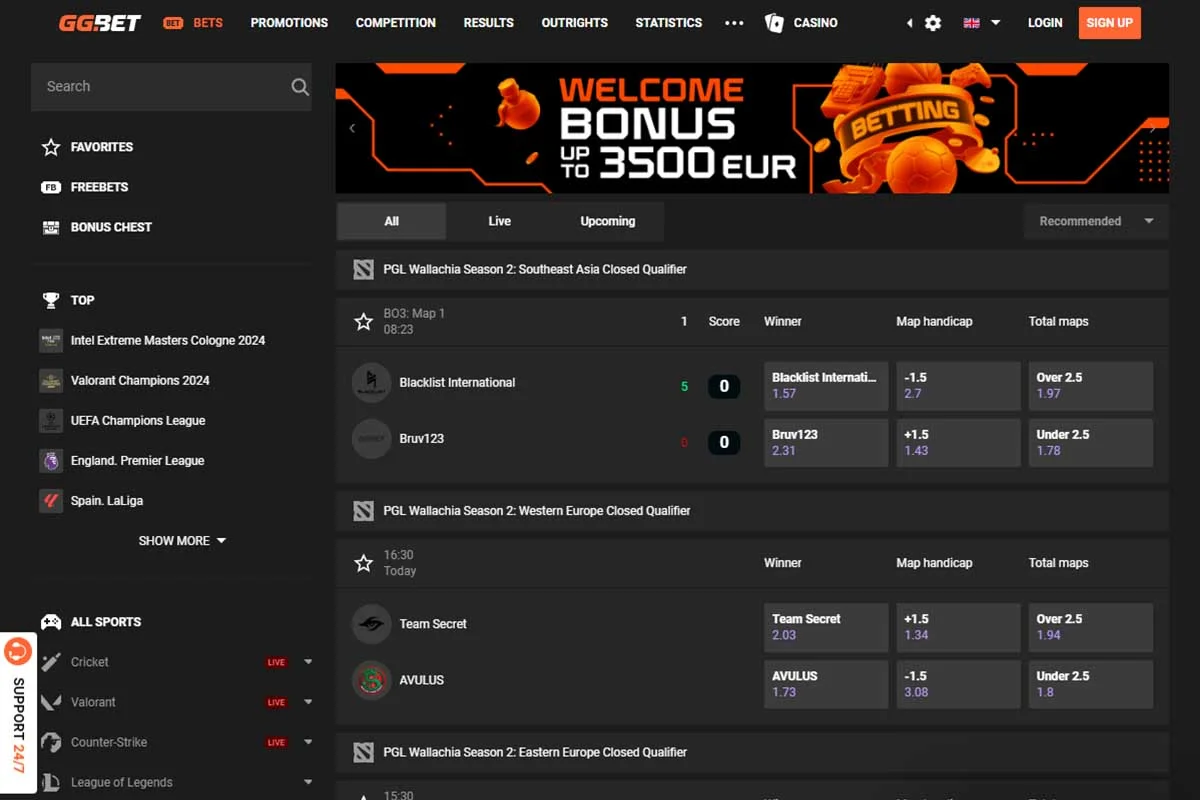
Task: Click Dota icon for Western Europe Qualifier
Action: 363,511
